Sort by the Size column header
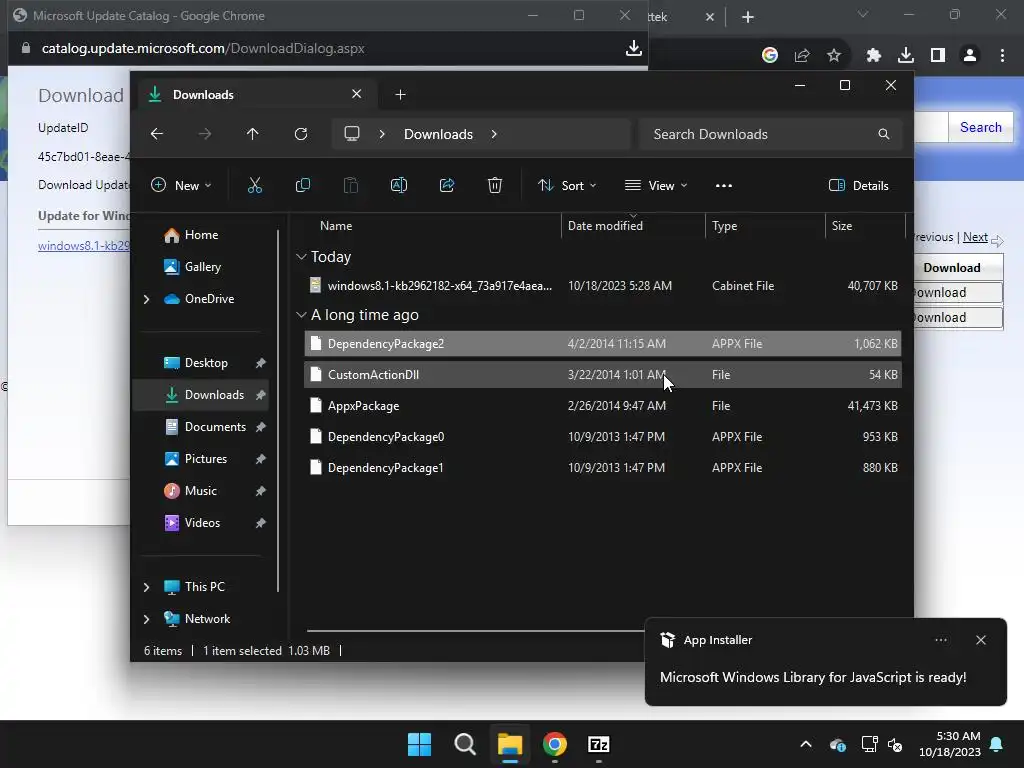Image resolution: width=1024 pixels, height=768 pixels. click(842, 225)
